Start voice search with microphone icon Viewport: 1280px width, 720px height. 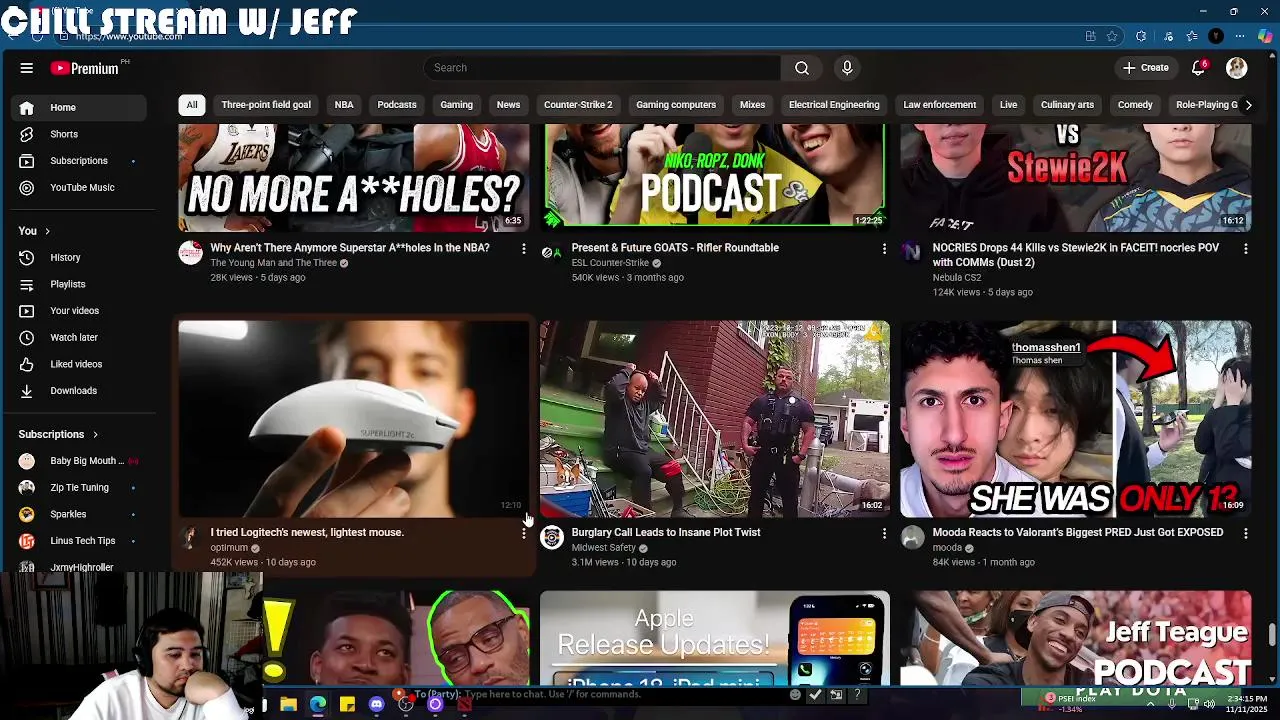click(847, 68)
